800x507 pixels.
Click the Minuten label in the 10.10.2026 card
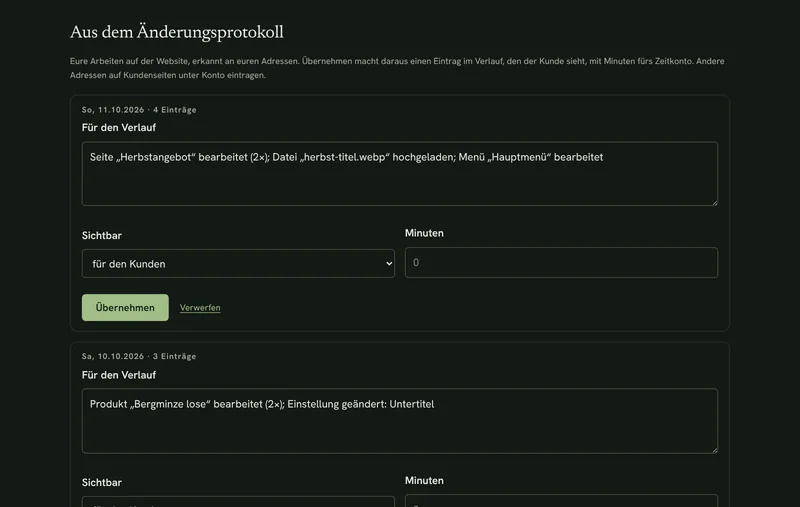[424, 480]
